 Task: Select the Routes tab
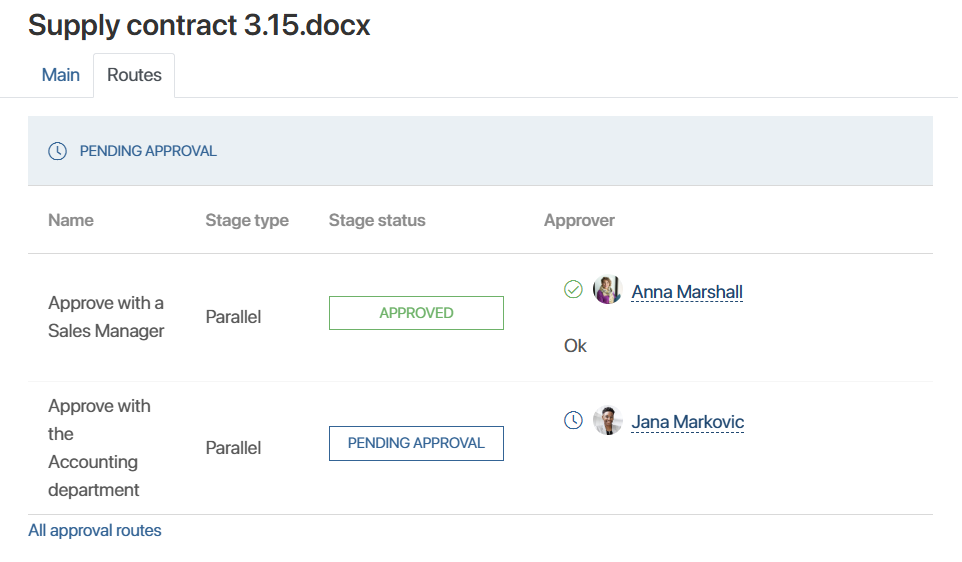coord(134,75)
